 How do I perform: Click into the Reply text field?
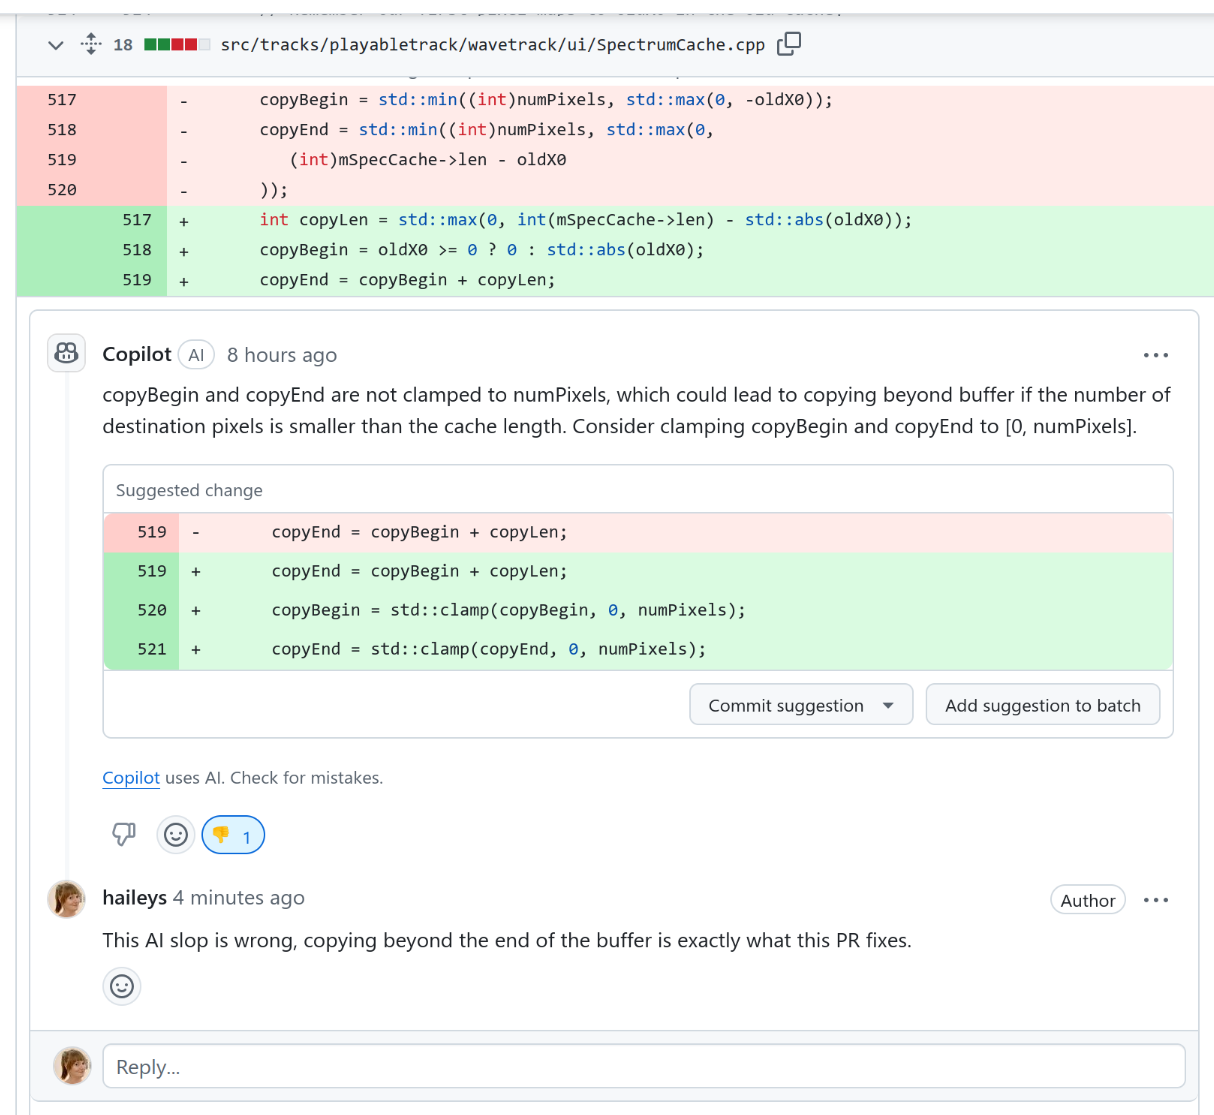pos(643,1067)
